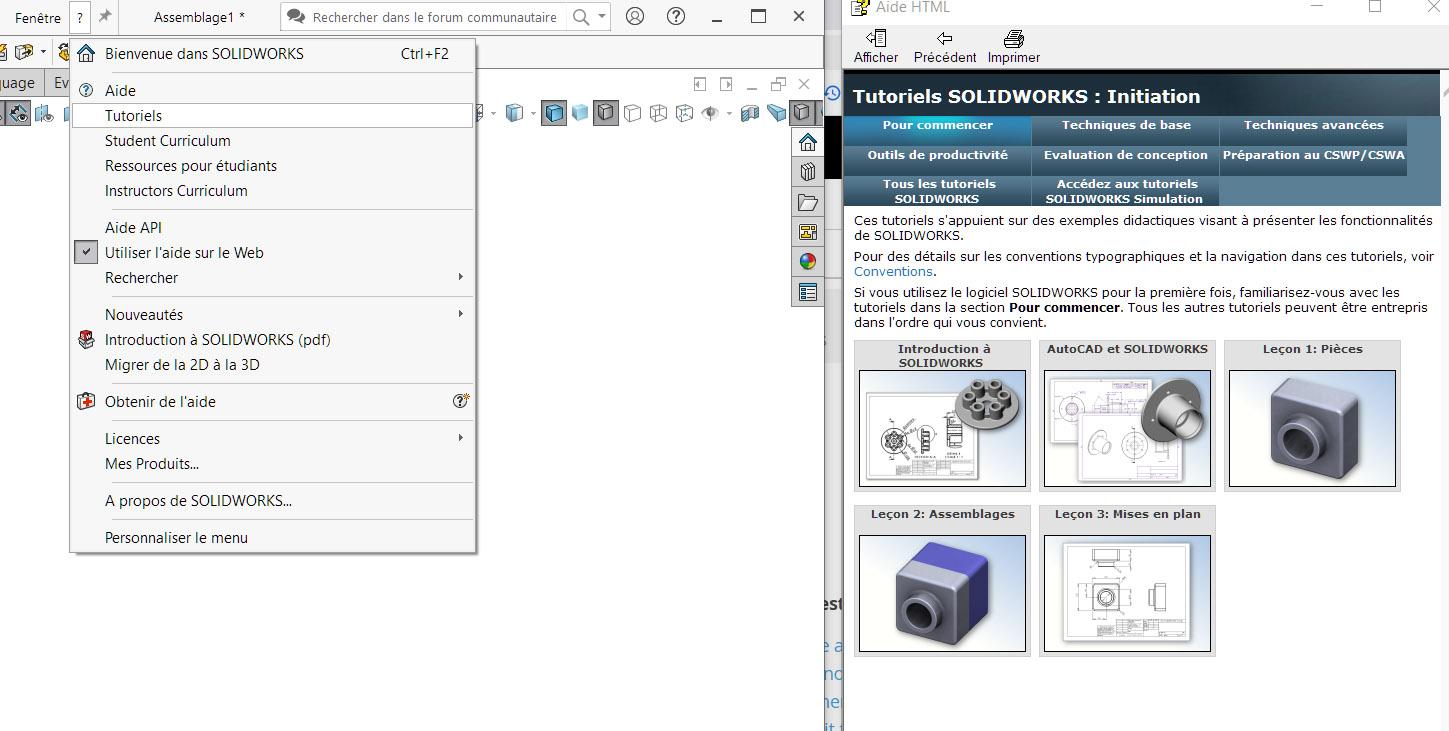Screen dimensions: 1449x731
Task: Select Personnaliser le menu entry
Action: (x=273, y=538)
